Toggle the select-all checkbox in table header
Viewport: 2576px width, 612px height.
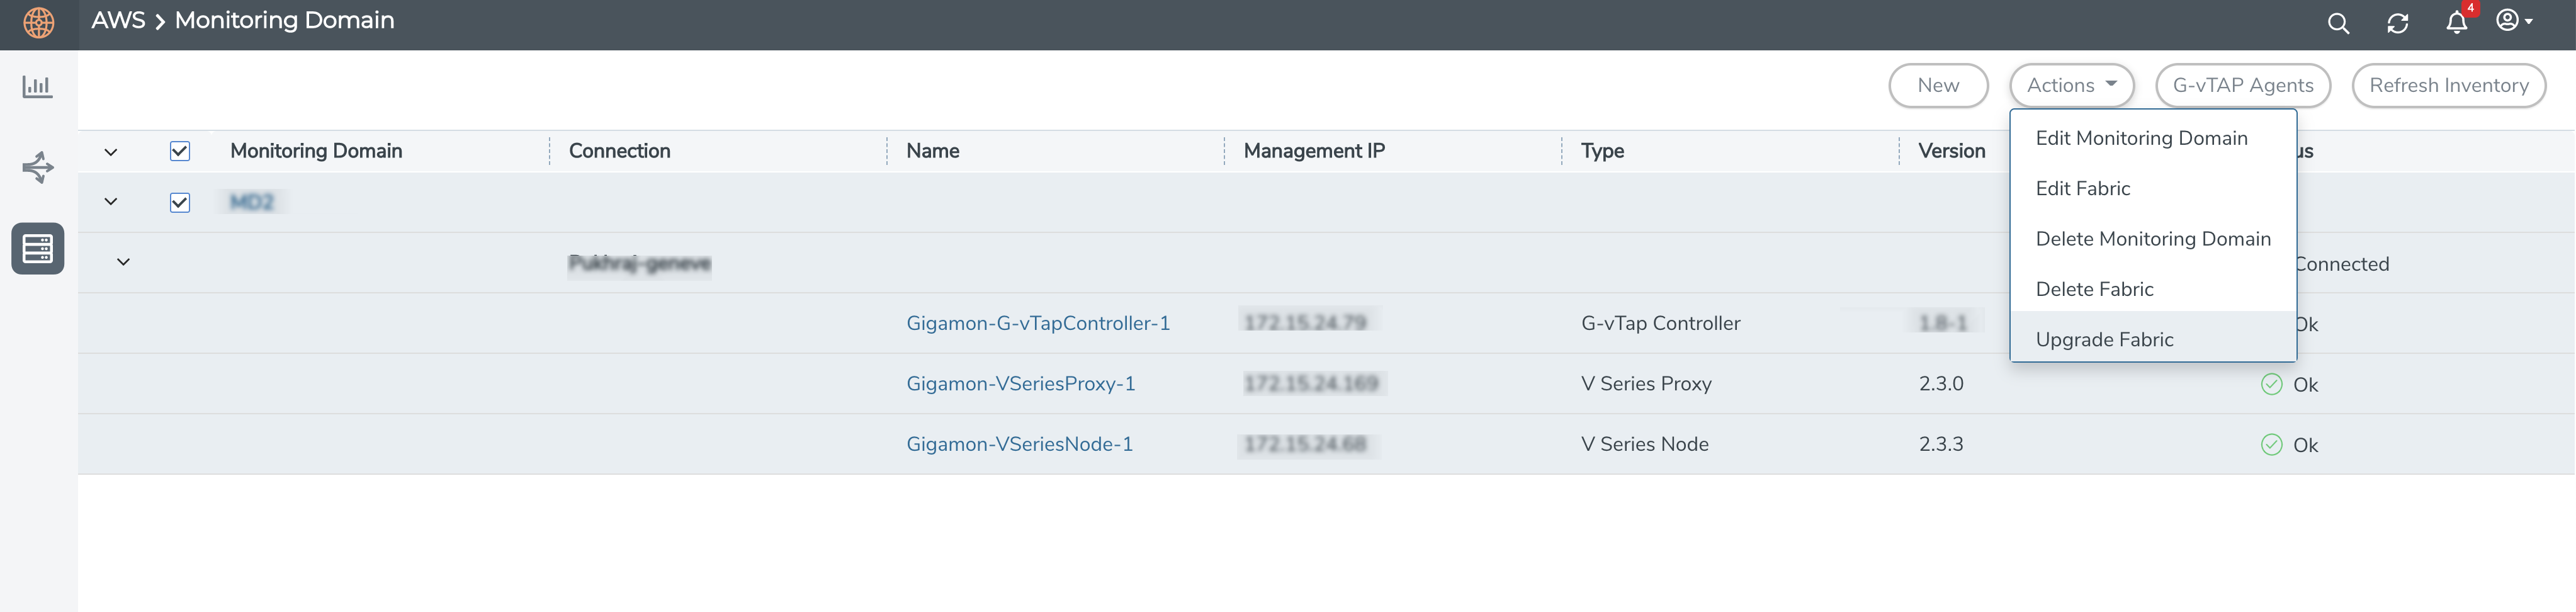tap(180, 151)
